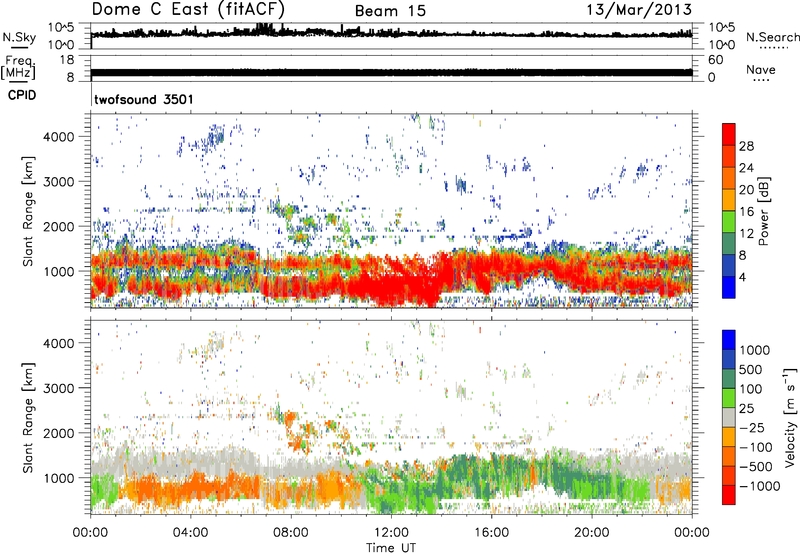Screen dimensions: 800x554
Task: Click the '18' frequency axis label
Action: [x=67, y=60]
